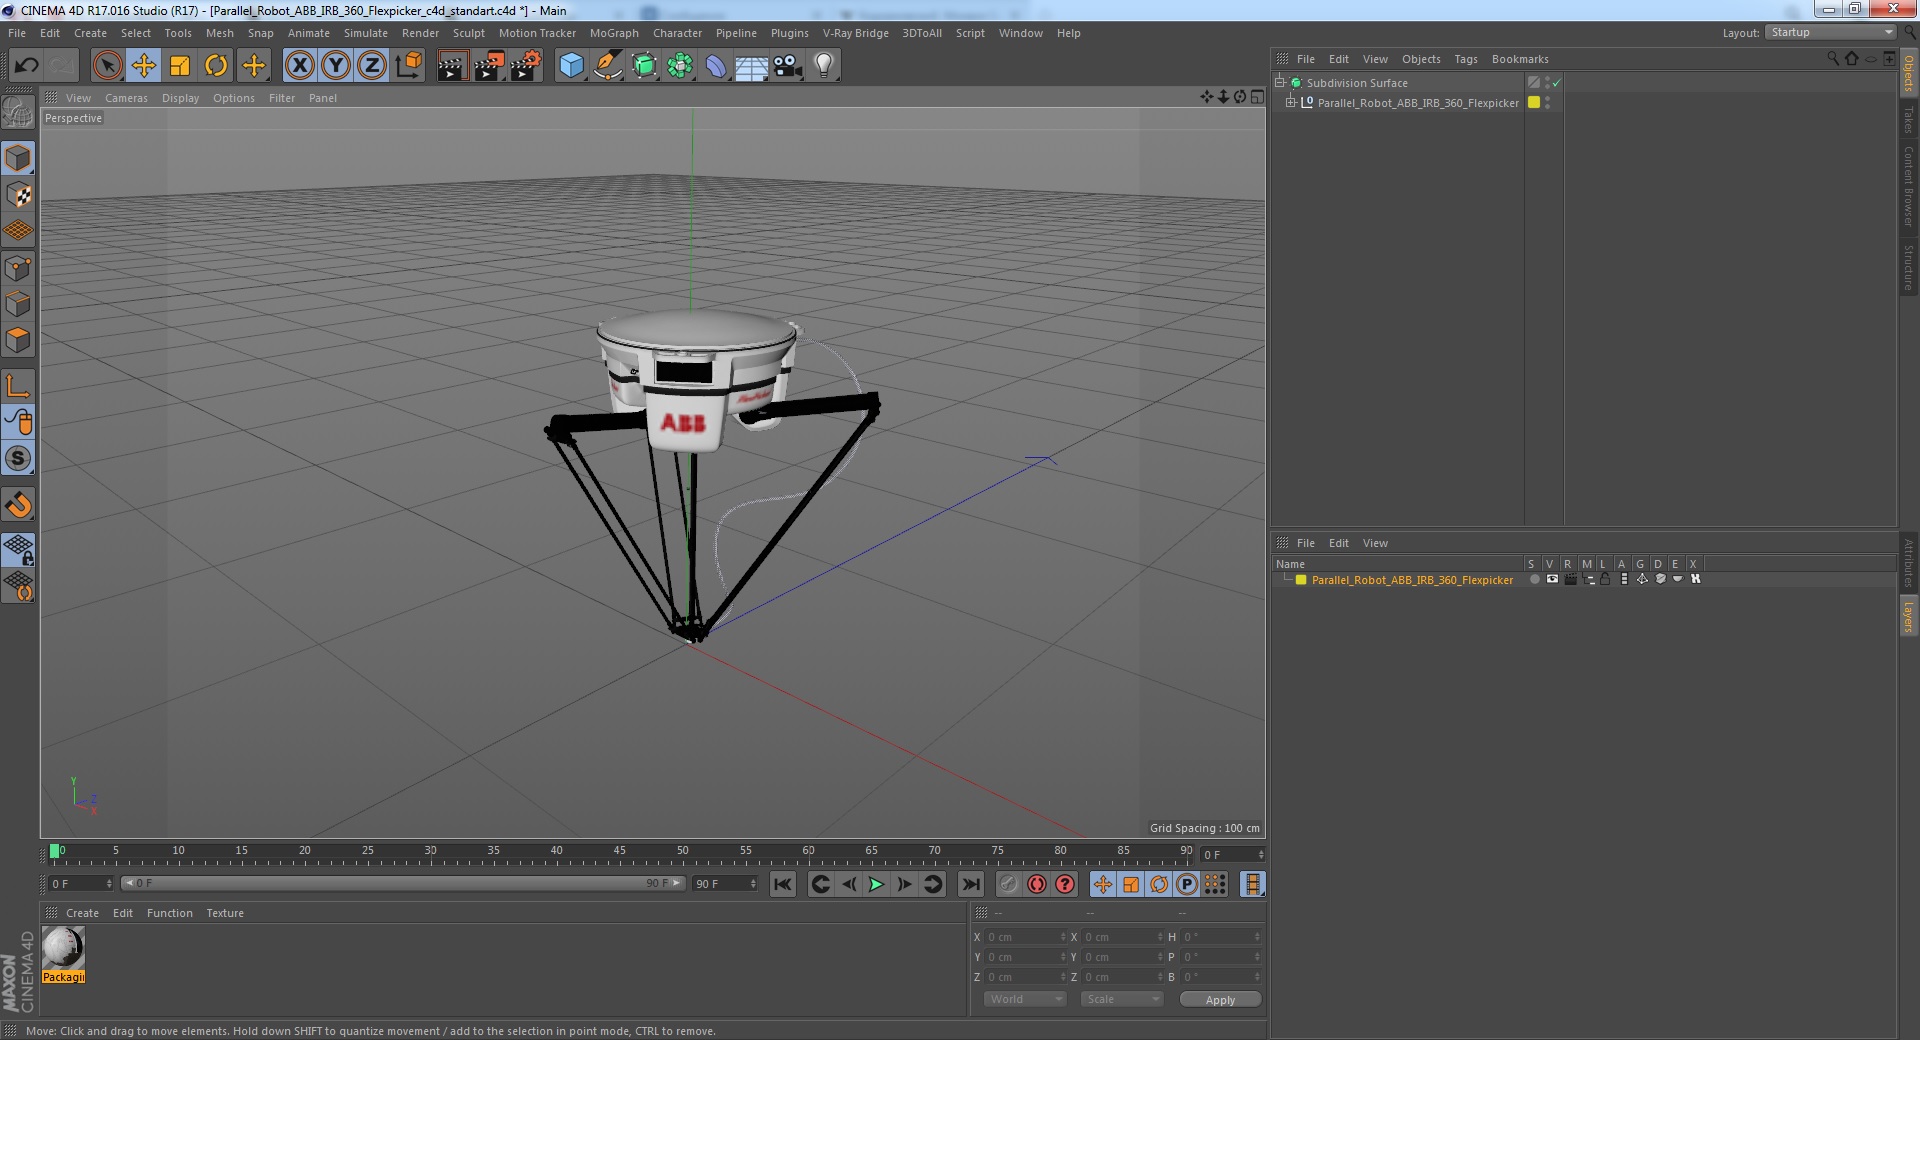The width and height of the screenshot is (1920, 1158).
Task: Click the Undo arrow icon
Action: coord(26,66)
